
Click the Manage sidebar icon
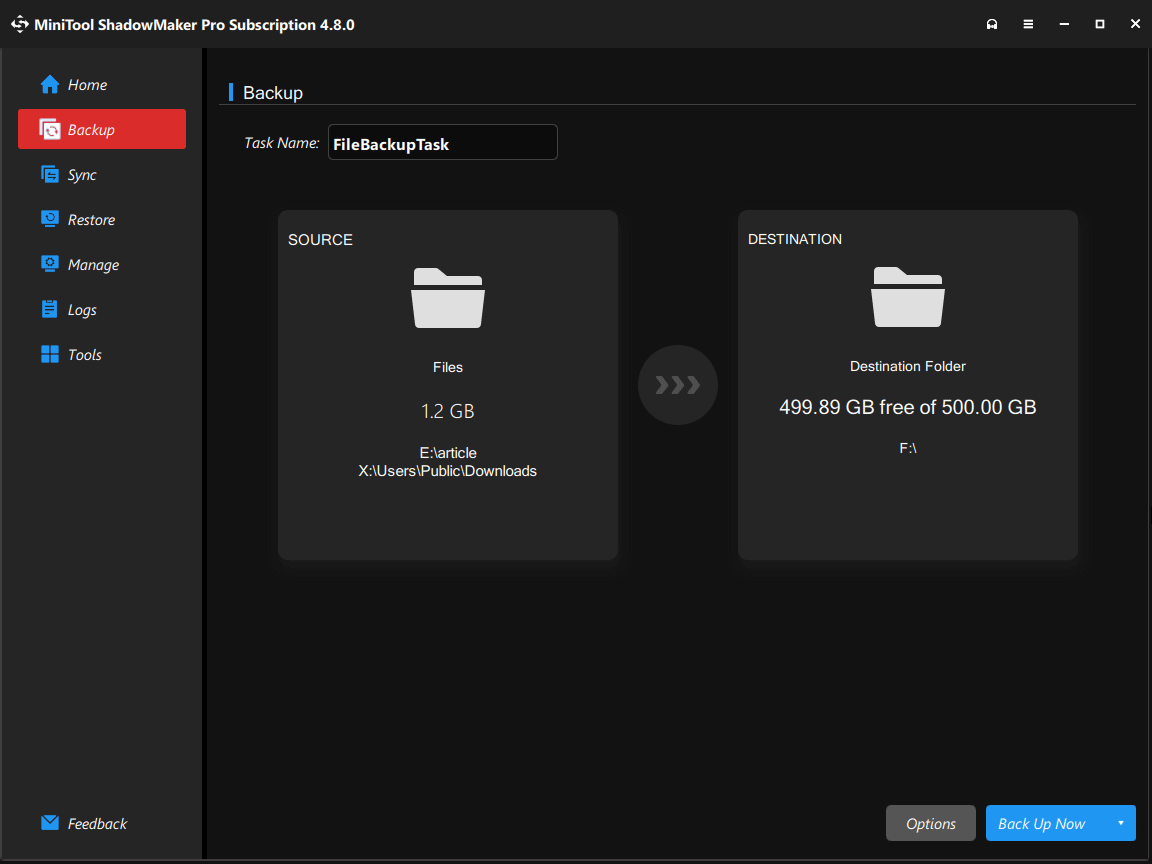tap(50, 264)
